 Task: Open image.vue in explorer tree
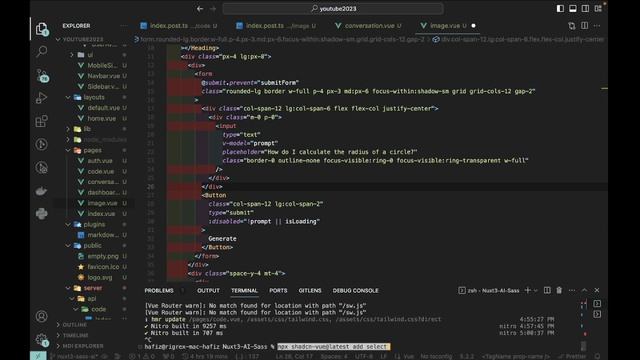pyautogui.click(x=102, y=203)
